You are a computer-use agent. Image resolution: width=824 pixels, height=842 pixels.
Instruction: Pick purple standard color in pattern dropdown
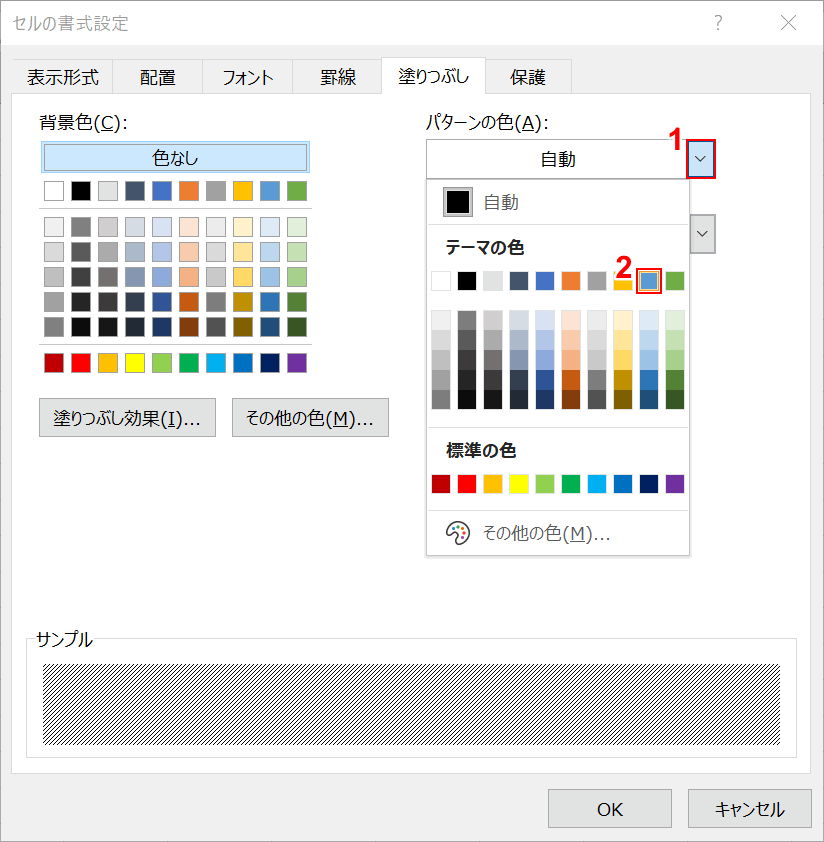675,484
